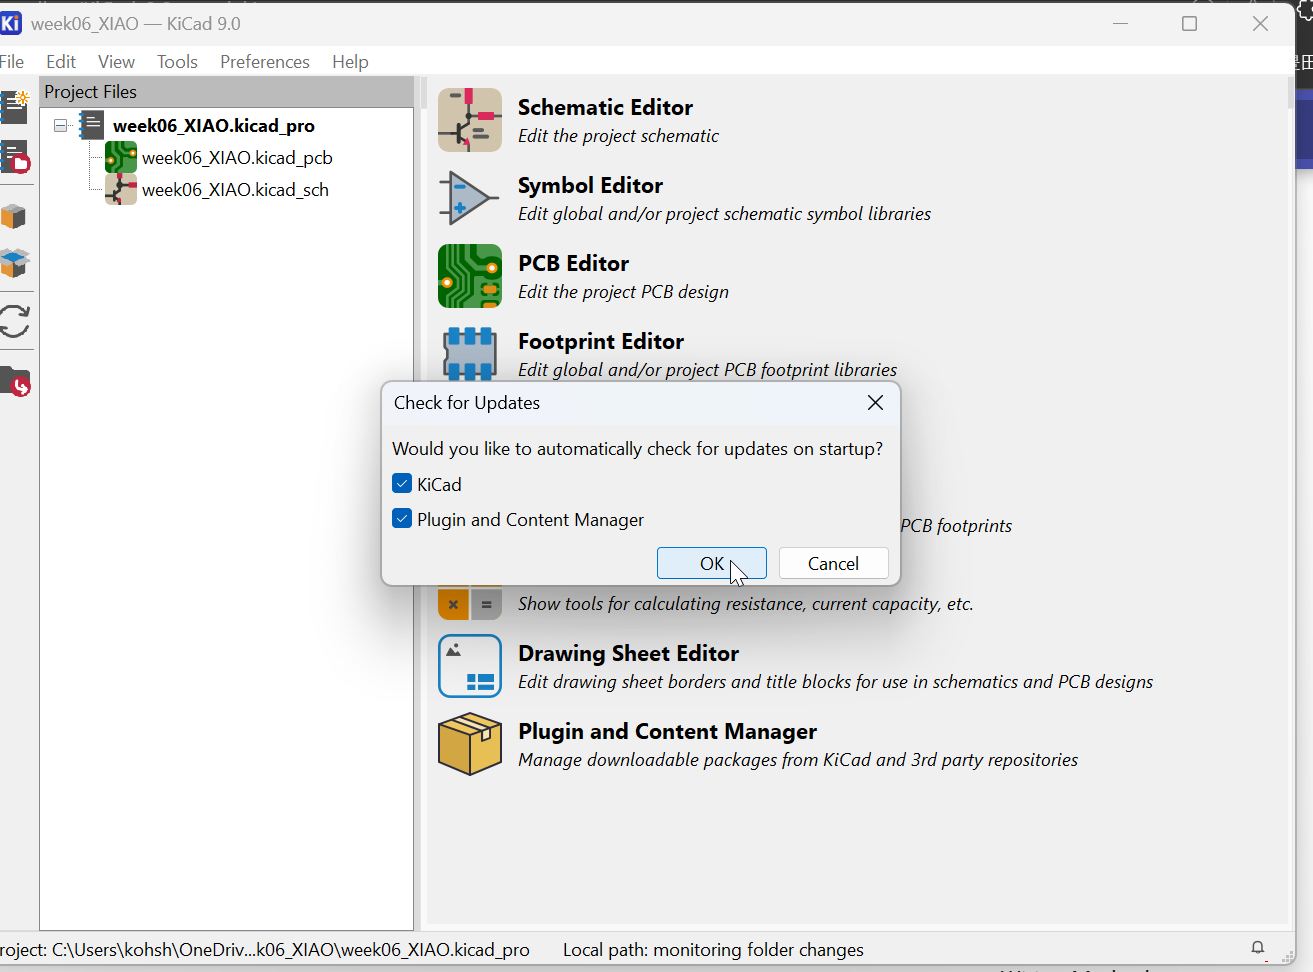Image resolution: width=1313 pixels, height=972 pixels.
Task: Click 'Edit global and/or project PCB footprint libraries'
Action: 707,370
